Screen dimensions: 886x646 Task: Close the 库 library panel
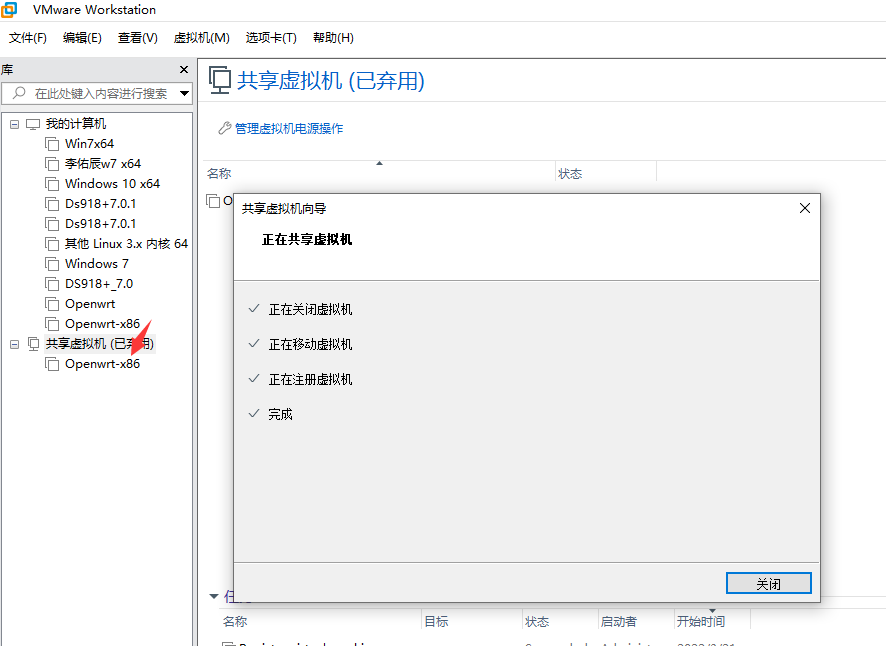coord(184,70)
